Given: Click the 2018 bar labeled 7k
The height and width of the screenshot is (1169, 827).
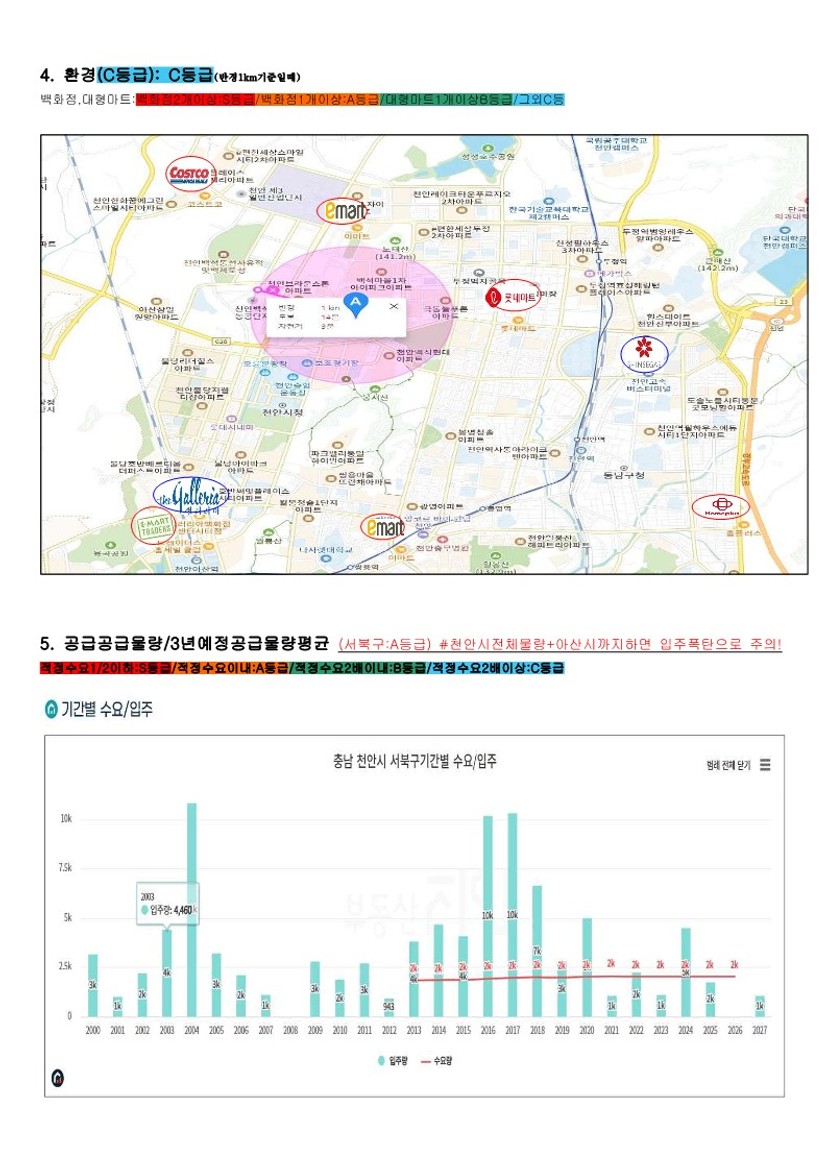Looking at the screenshot, I should tap(537, 951).
